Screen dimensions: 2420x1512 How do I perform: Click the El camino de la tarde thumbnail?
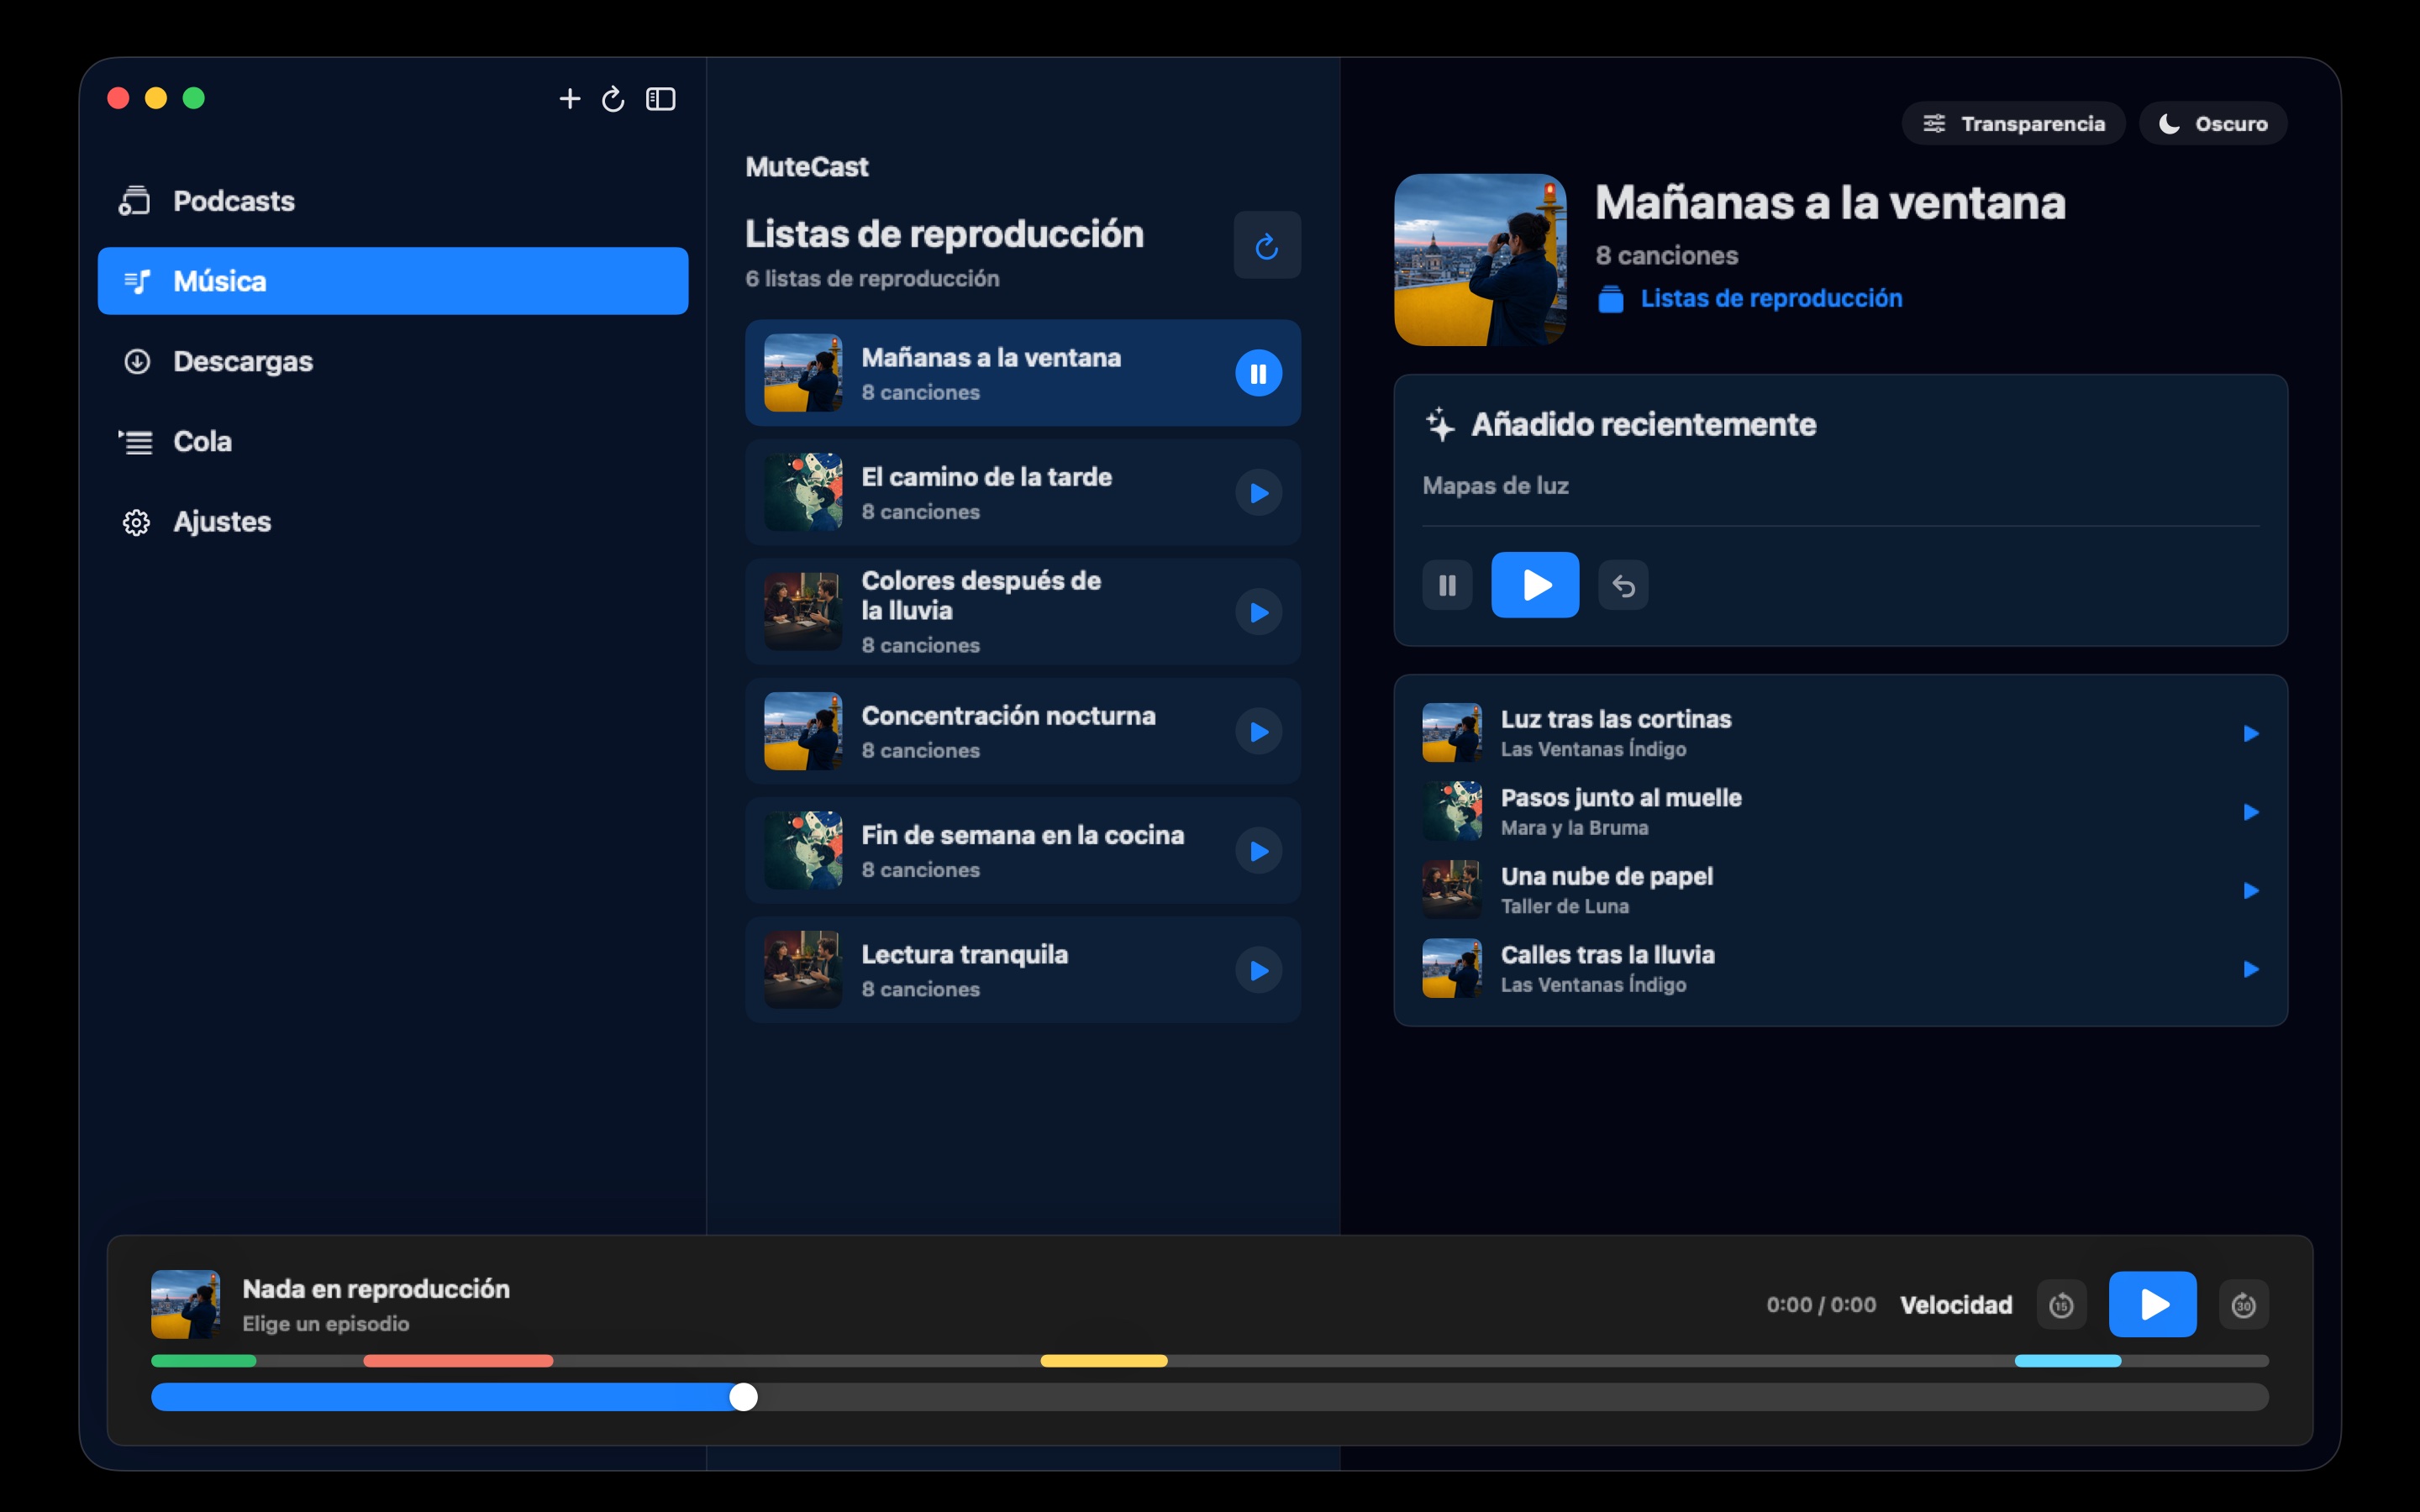click(803, 492)
